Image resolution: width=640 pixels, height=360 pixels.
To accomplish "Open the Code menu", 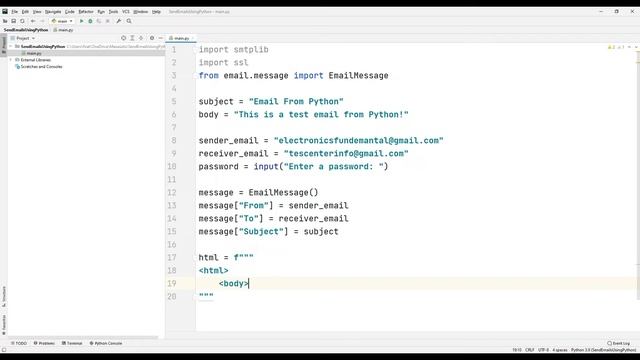I will click(x=70, y=12).
